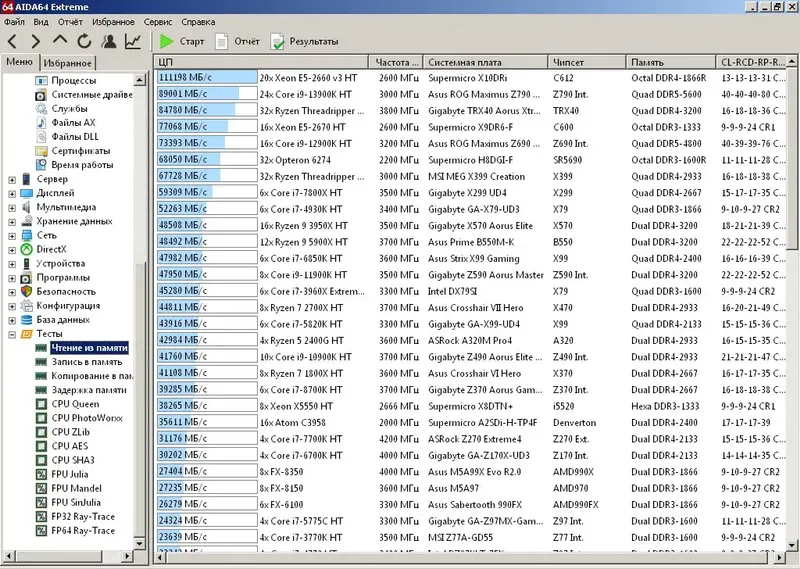Expand the Сеть tree node

pos(12,236)
